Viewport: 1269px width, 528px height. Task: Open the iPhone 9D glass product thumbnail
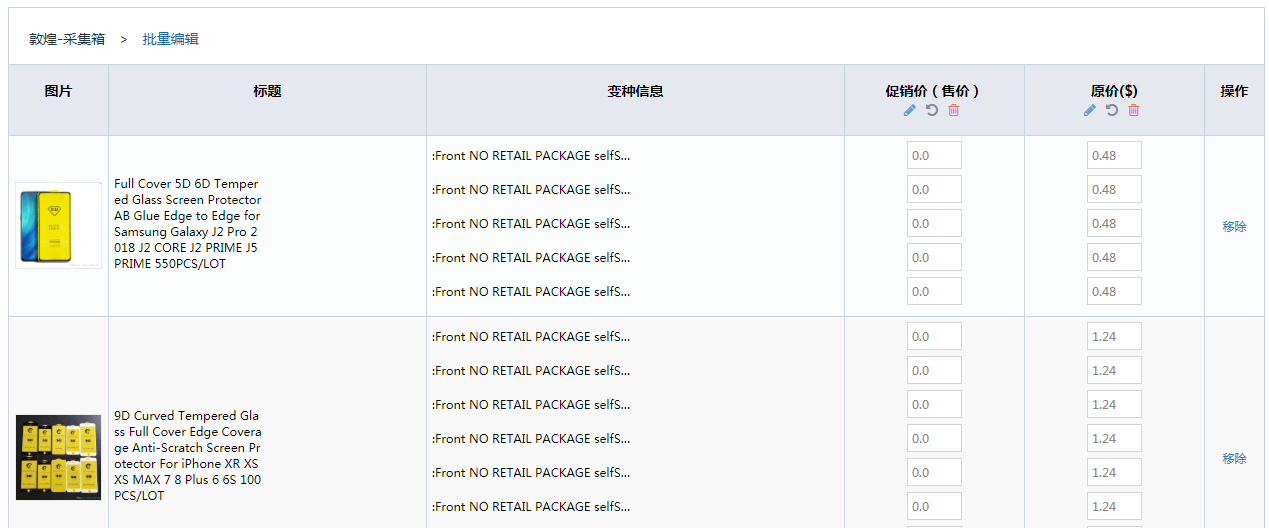coord(58,457)
